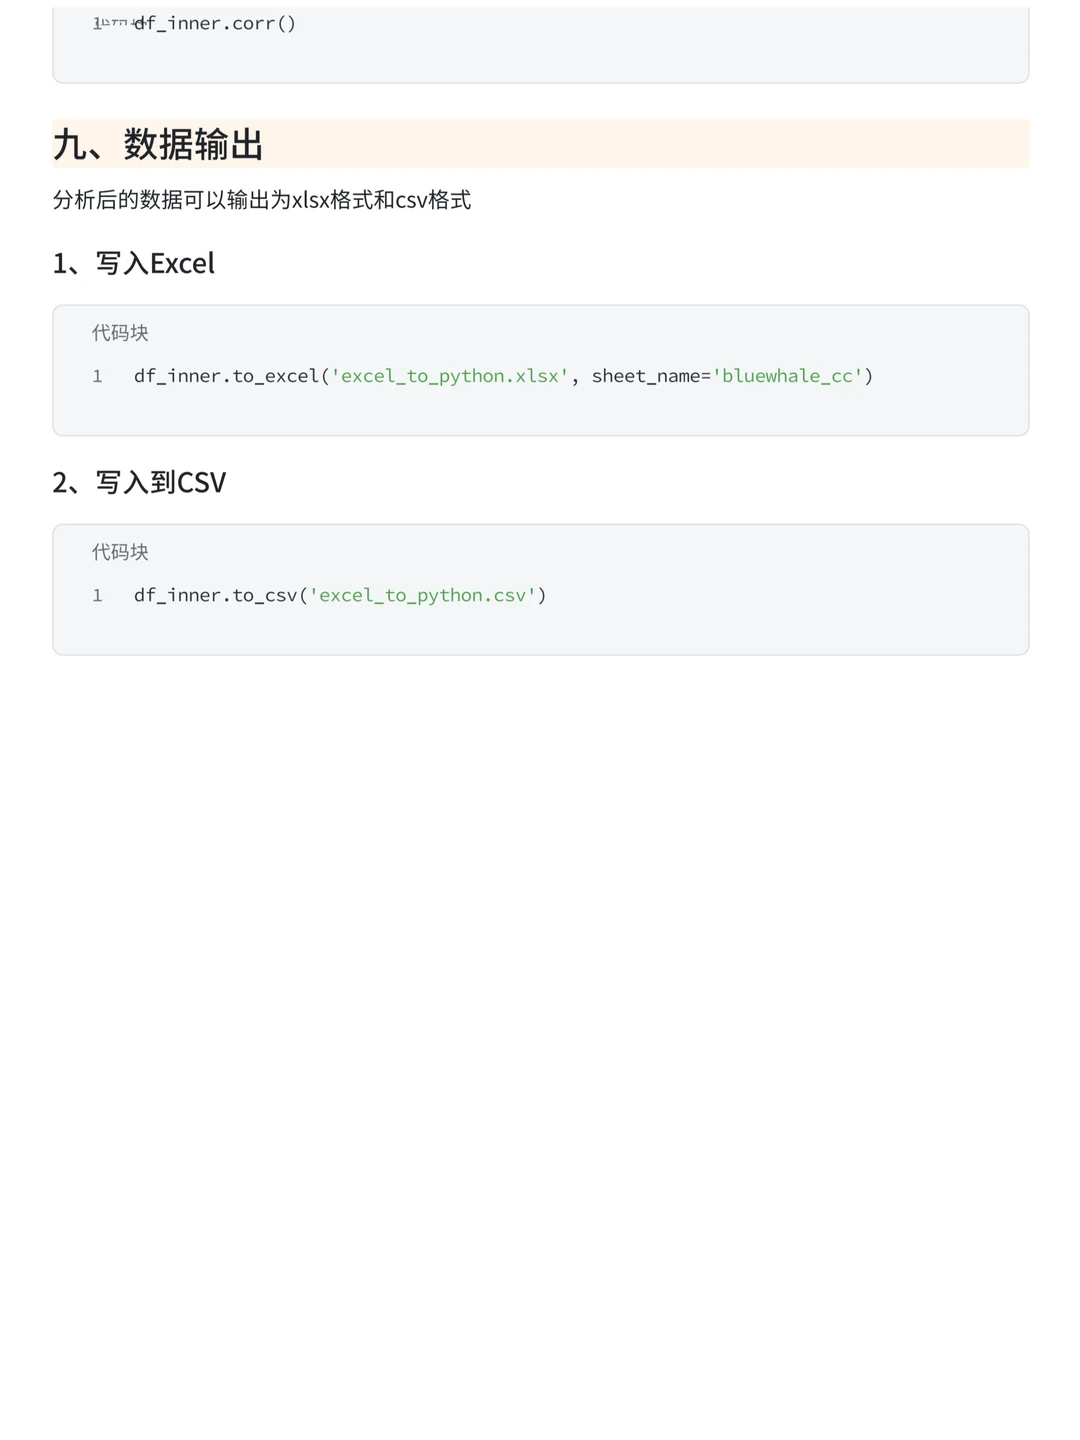
Task: Click the sheet_name= parameter text
Action: point(650,376)
